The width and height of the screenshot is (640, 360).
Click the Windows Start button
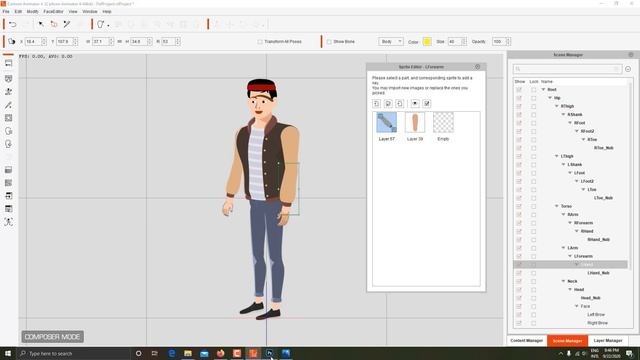point(8,353)
